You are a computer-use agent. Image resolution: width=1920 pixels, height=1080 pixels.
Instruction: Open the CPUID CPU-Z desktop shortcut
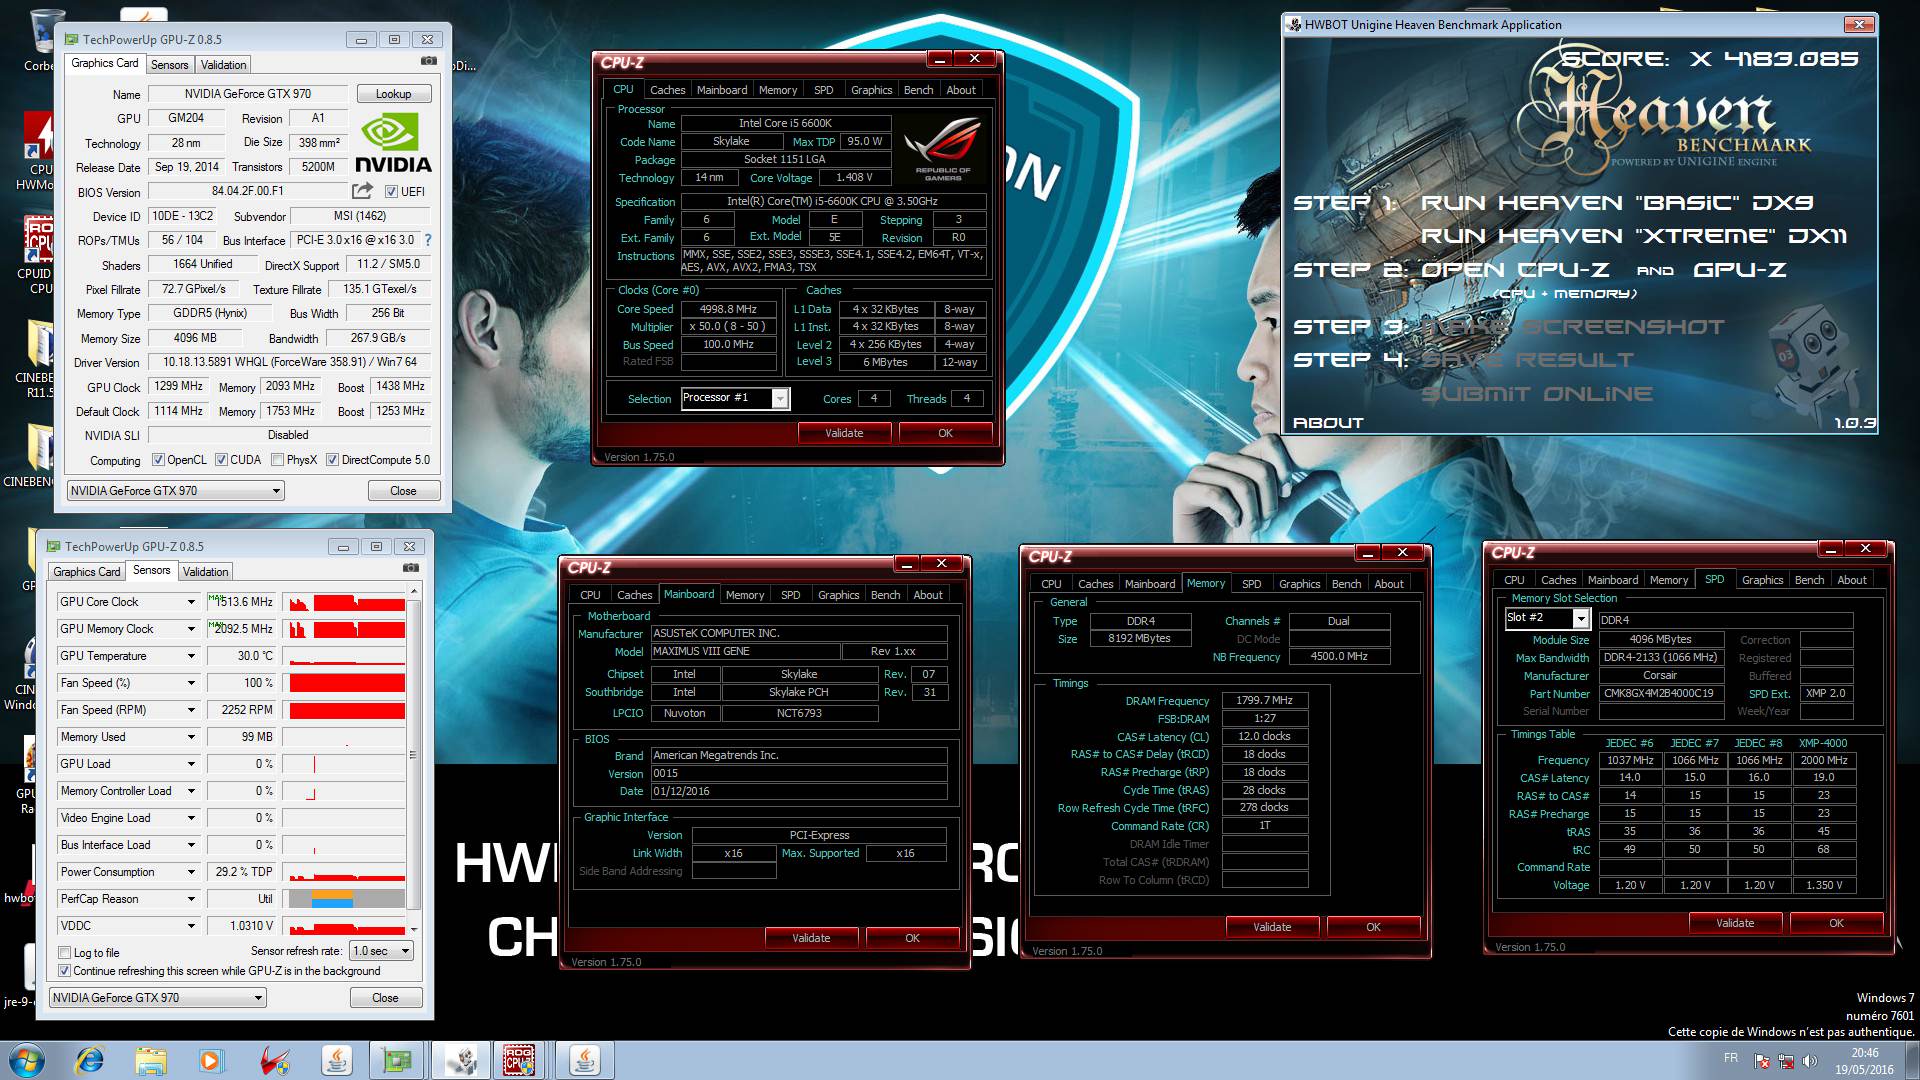(x=38, y=254)
